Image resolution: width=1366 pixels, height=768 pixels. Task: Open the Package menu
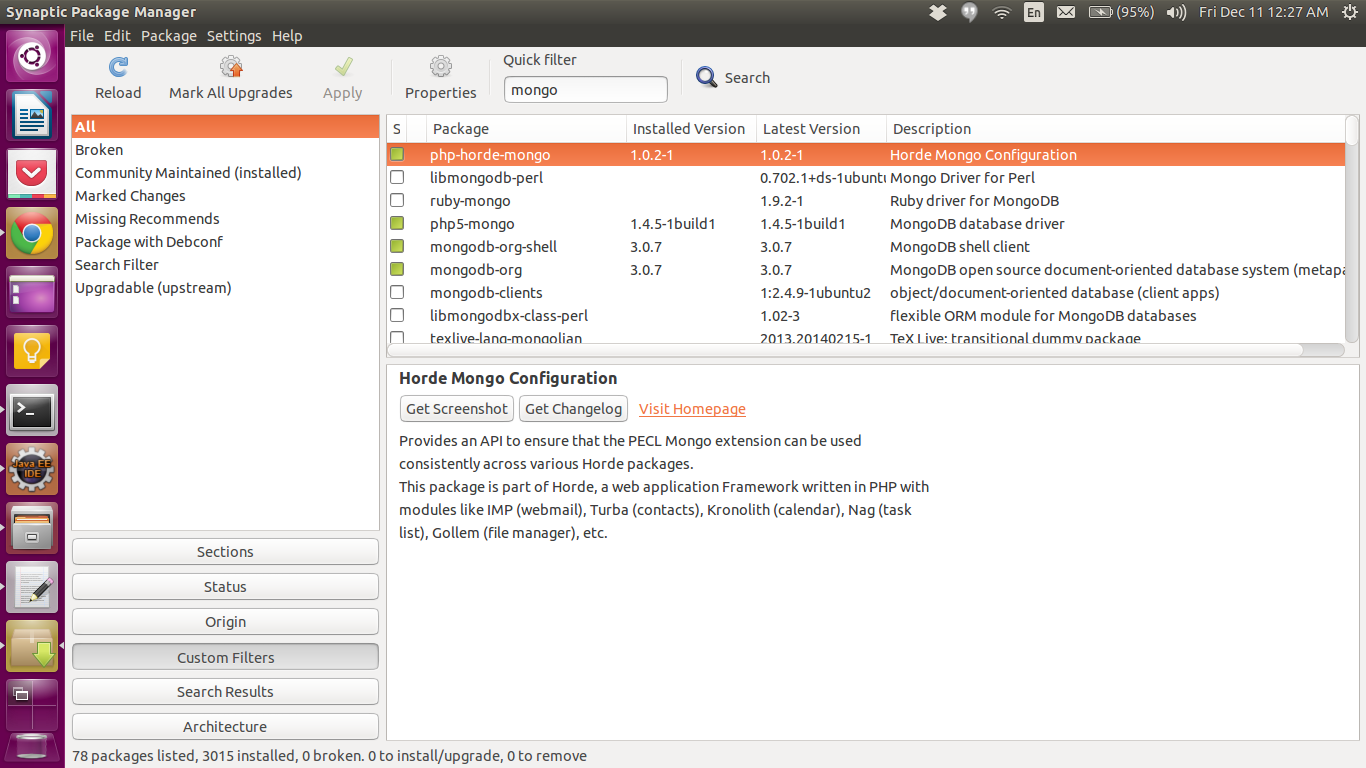(x=169, y=36)
